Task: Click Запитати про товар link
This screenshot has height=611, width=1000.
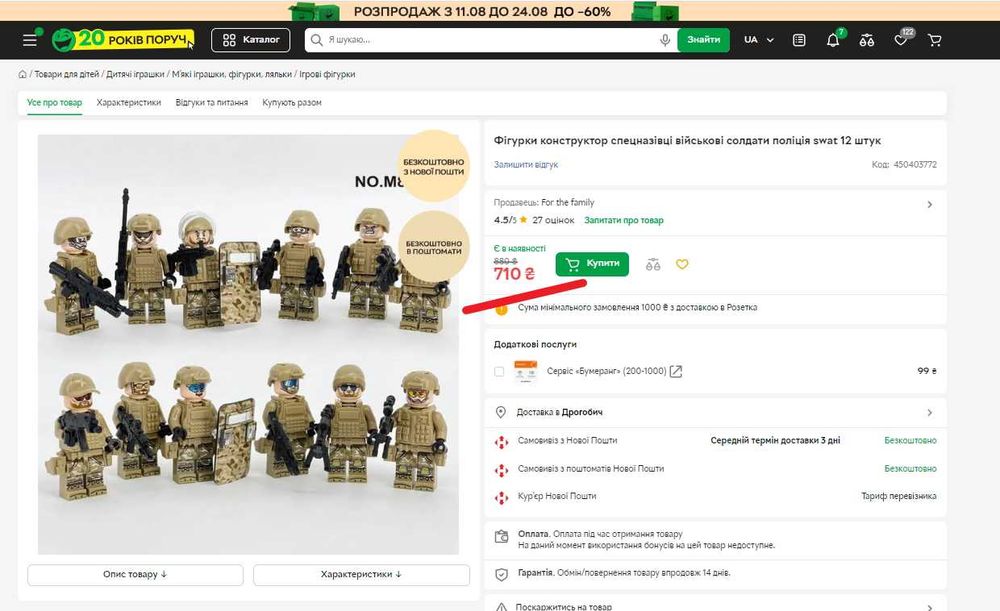Action: 624,220
